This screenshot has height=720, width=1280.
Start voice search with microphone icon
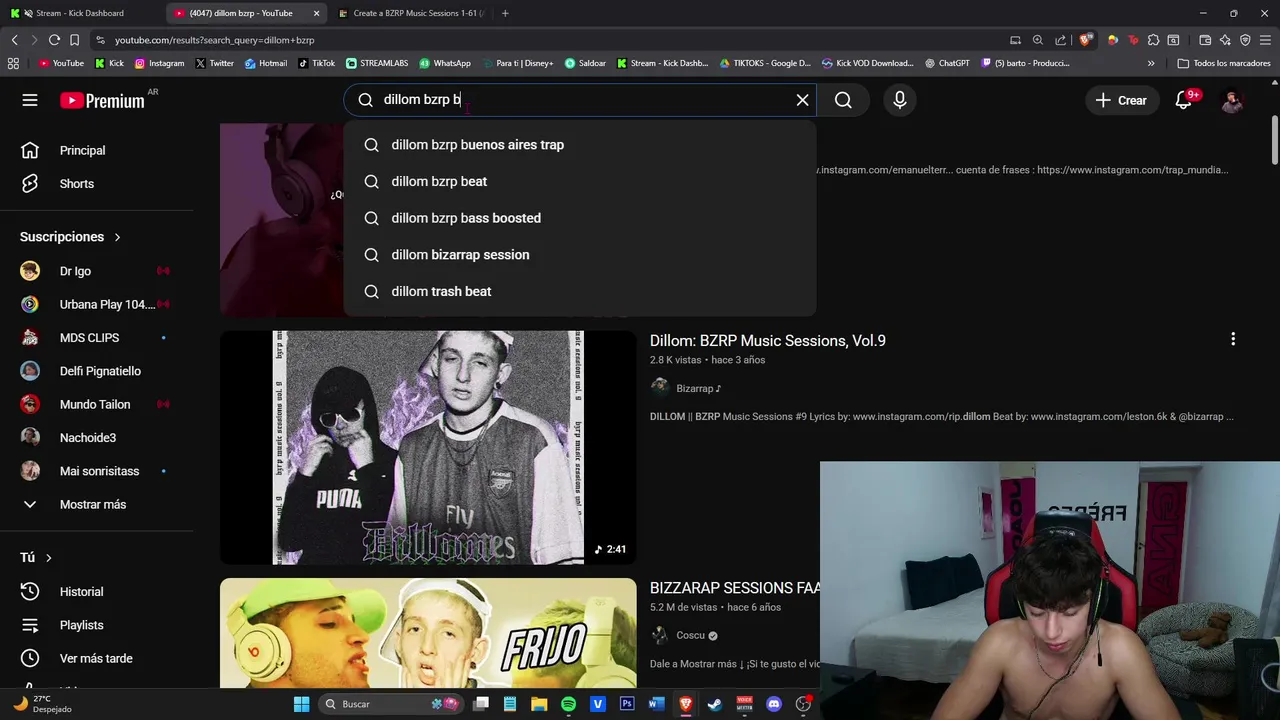[900, 100]
